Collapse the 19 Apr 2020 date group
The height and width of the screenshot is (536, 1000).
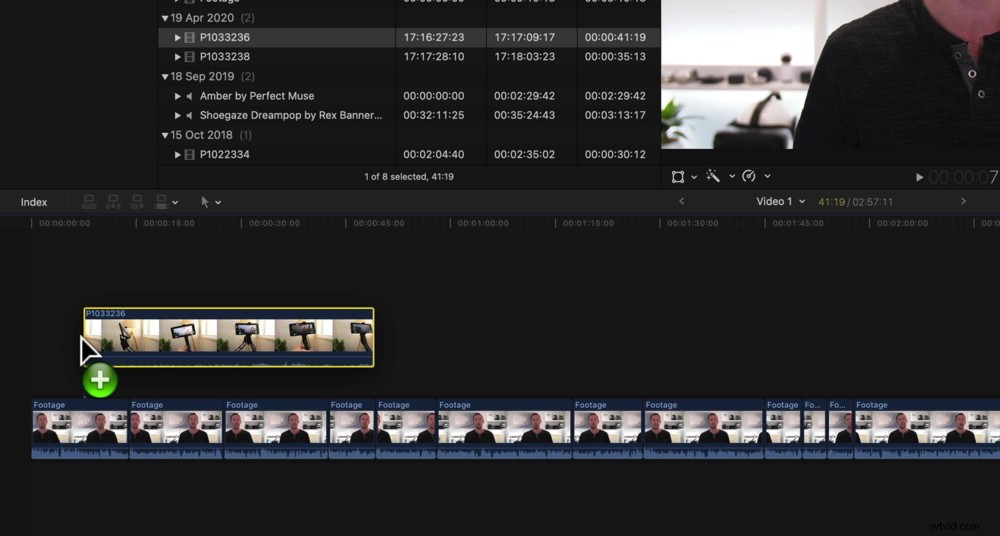[x=165, y=18]
